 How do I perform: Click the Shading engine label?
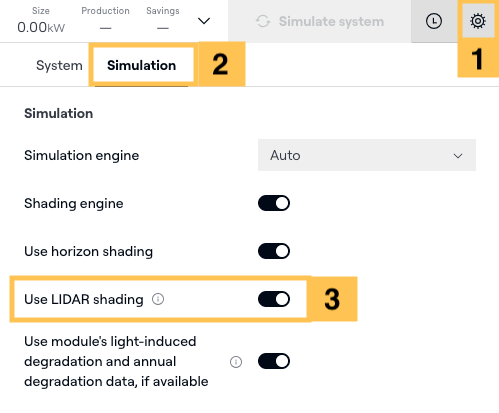(x=74, y=203)
